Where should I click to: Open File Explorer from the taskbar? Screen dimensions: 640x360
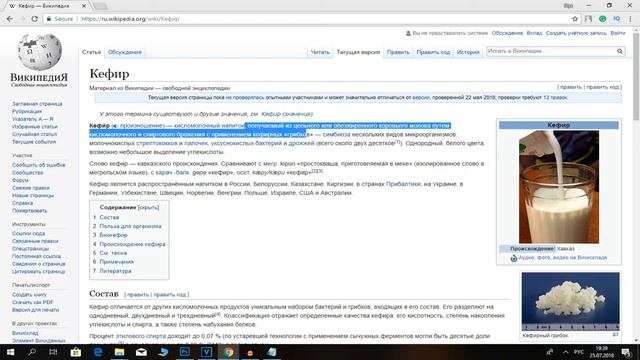pyautogui.click(x=119, y=352)
